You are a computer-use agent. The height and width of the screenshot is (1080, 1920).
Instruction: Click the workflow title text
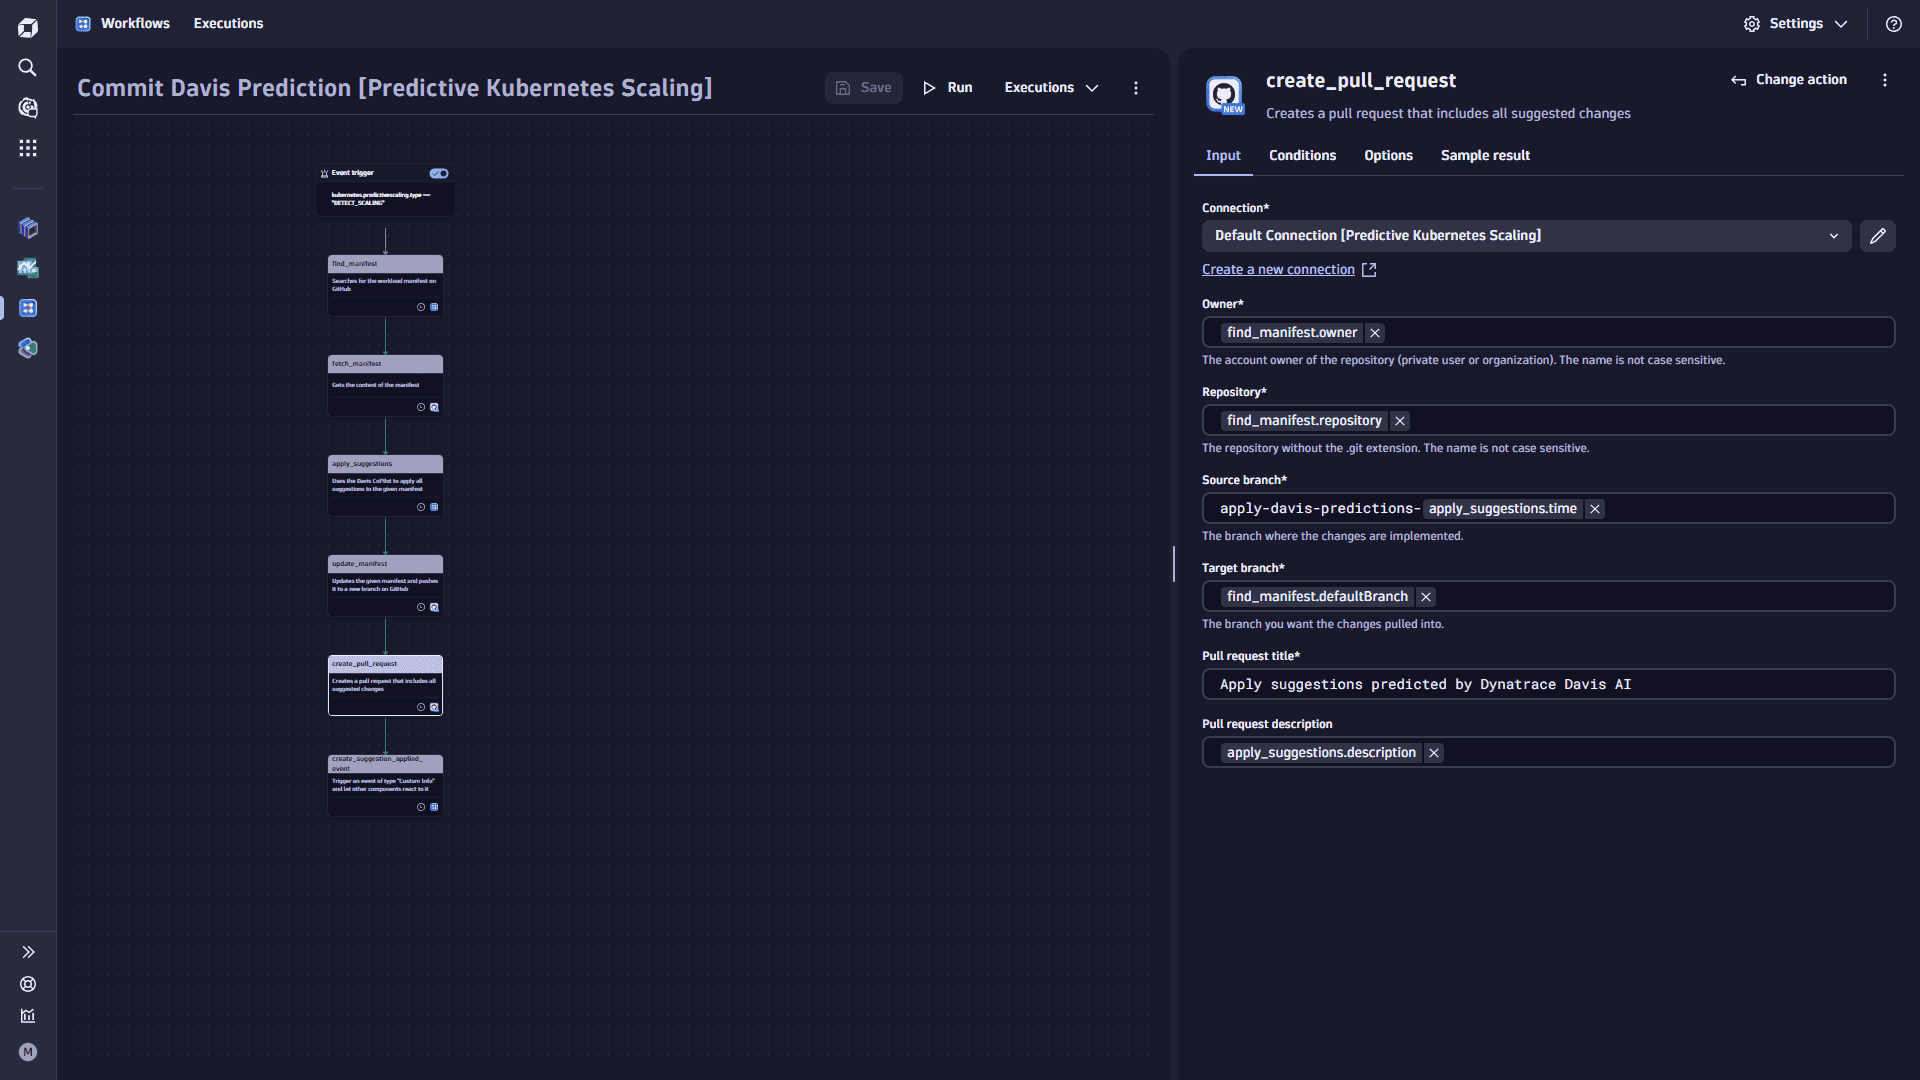394,88
